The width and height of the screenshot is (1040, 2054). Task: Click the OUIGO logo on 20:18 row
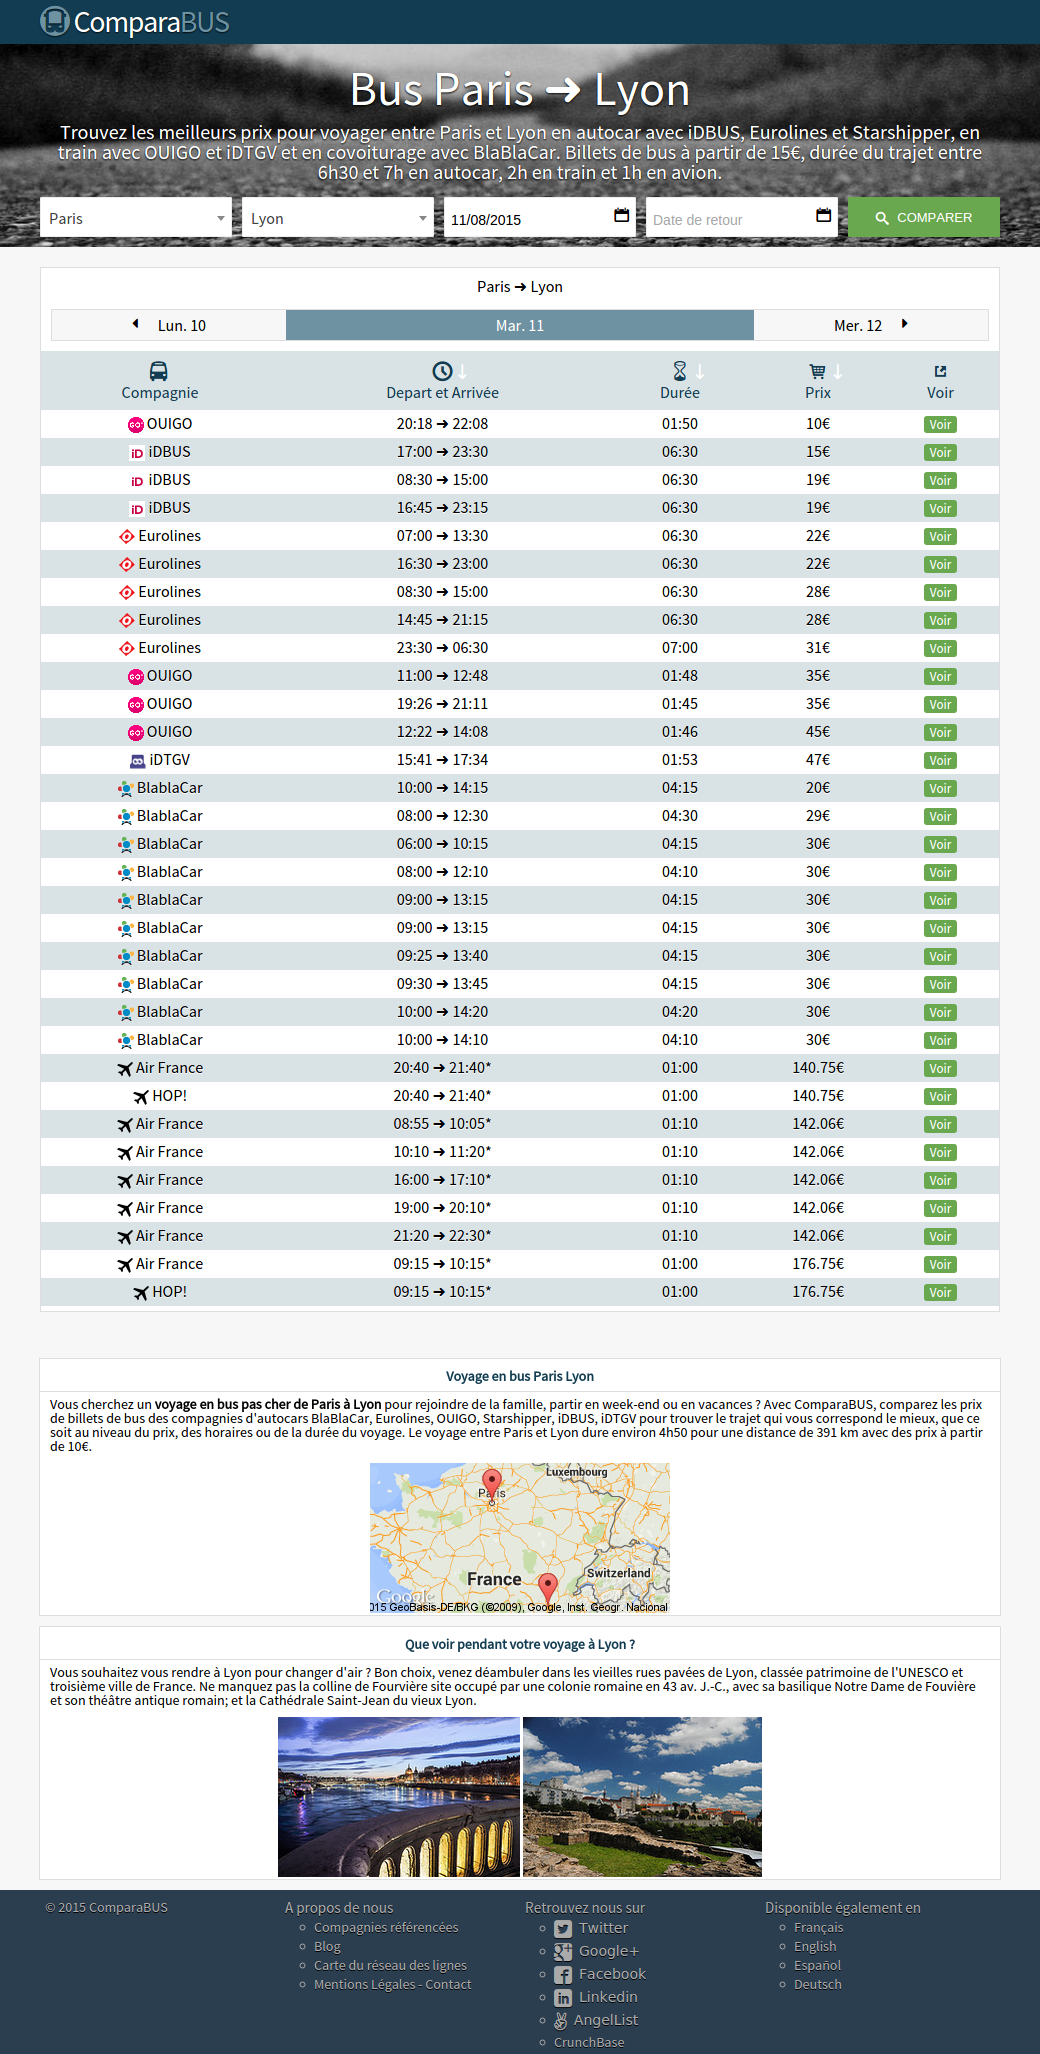tap(136, 425)
